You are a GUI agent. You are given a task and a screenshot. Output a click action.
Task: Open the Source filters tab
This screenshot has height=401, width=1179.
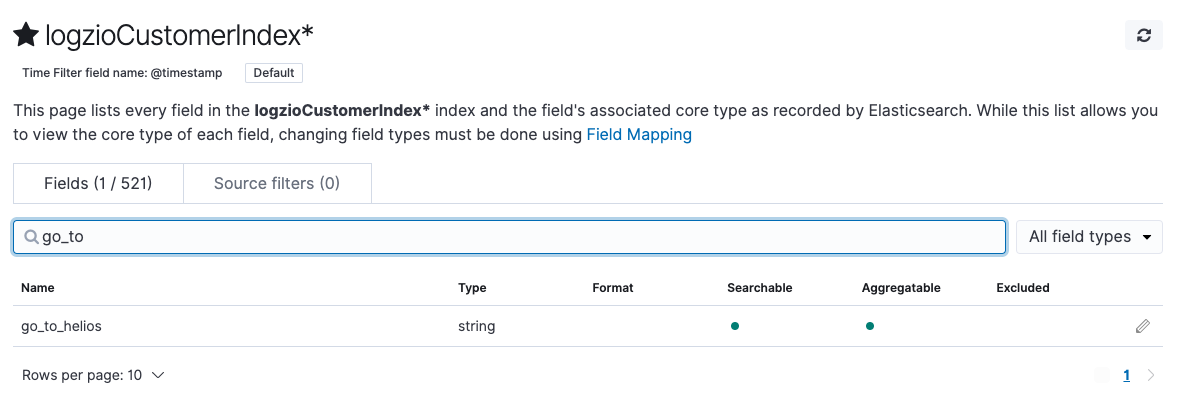click(276, 184)
